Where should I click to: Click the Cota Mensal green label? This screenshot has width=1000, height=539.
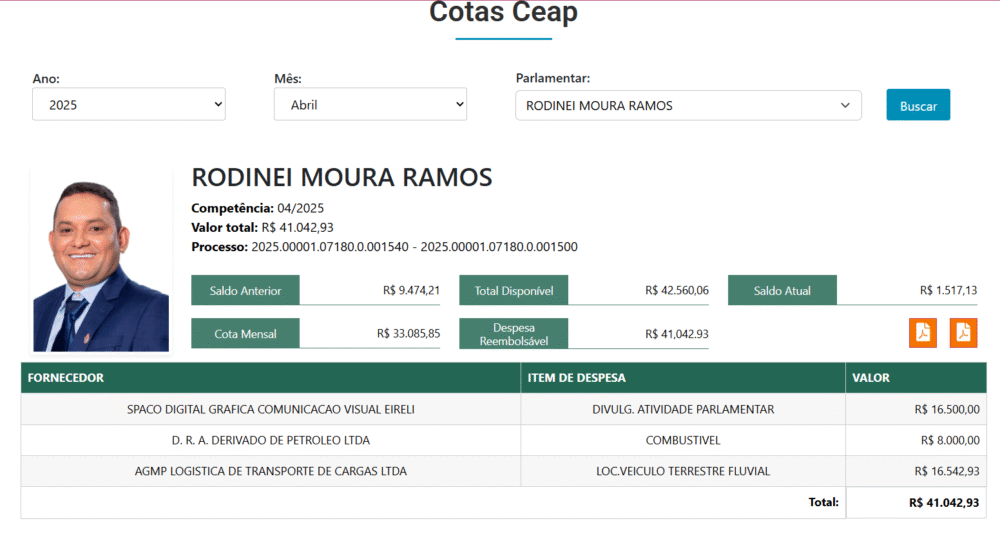coord(245,334)
